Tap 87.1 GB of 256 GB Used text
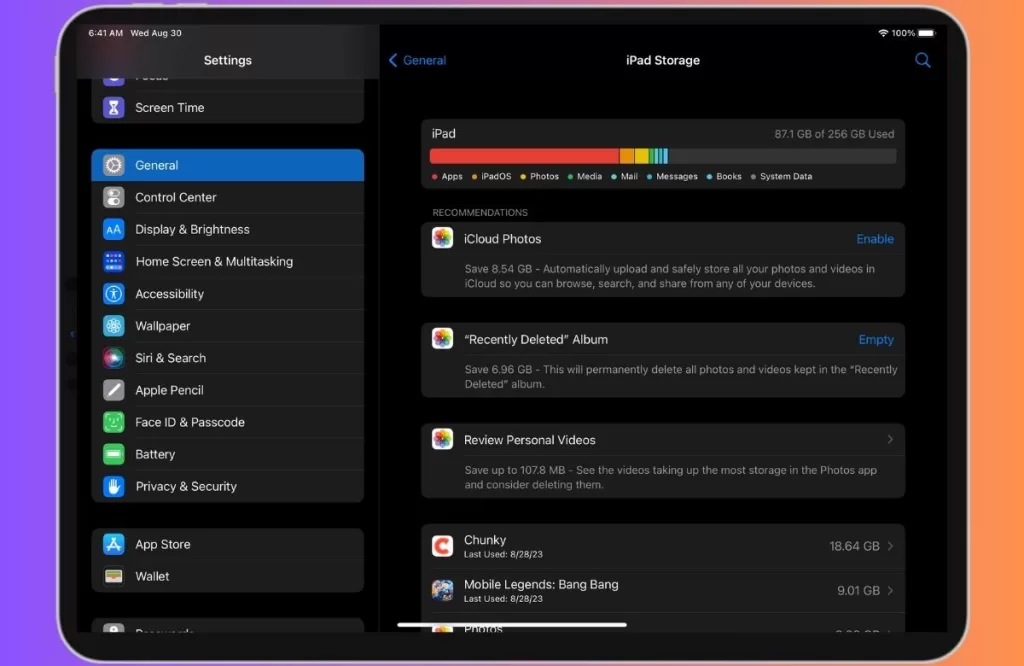The width and height of the screenshot is (1024, 666). pyautogui.click(x=834, y=134)
